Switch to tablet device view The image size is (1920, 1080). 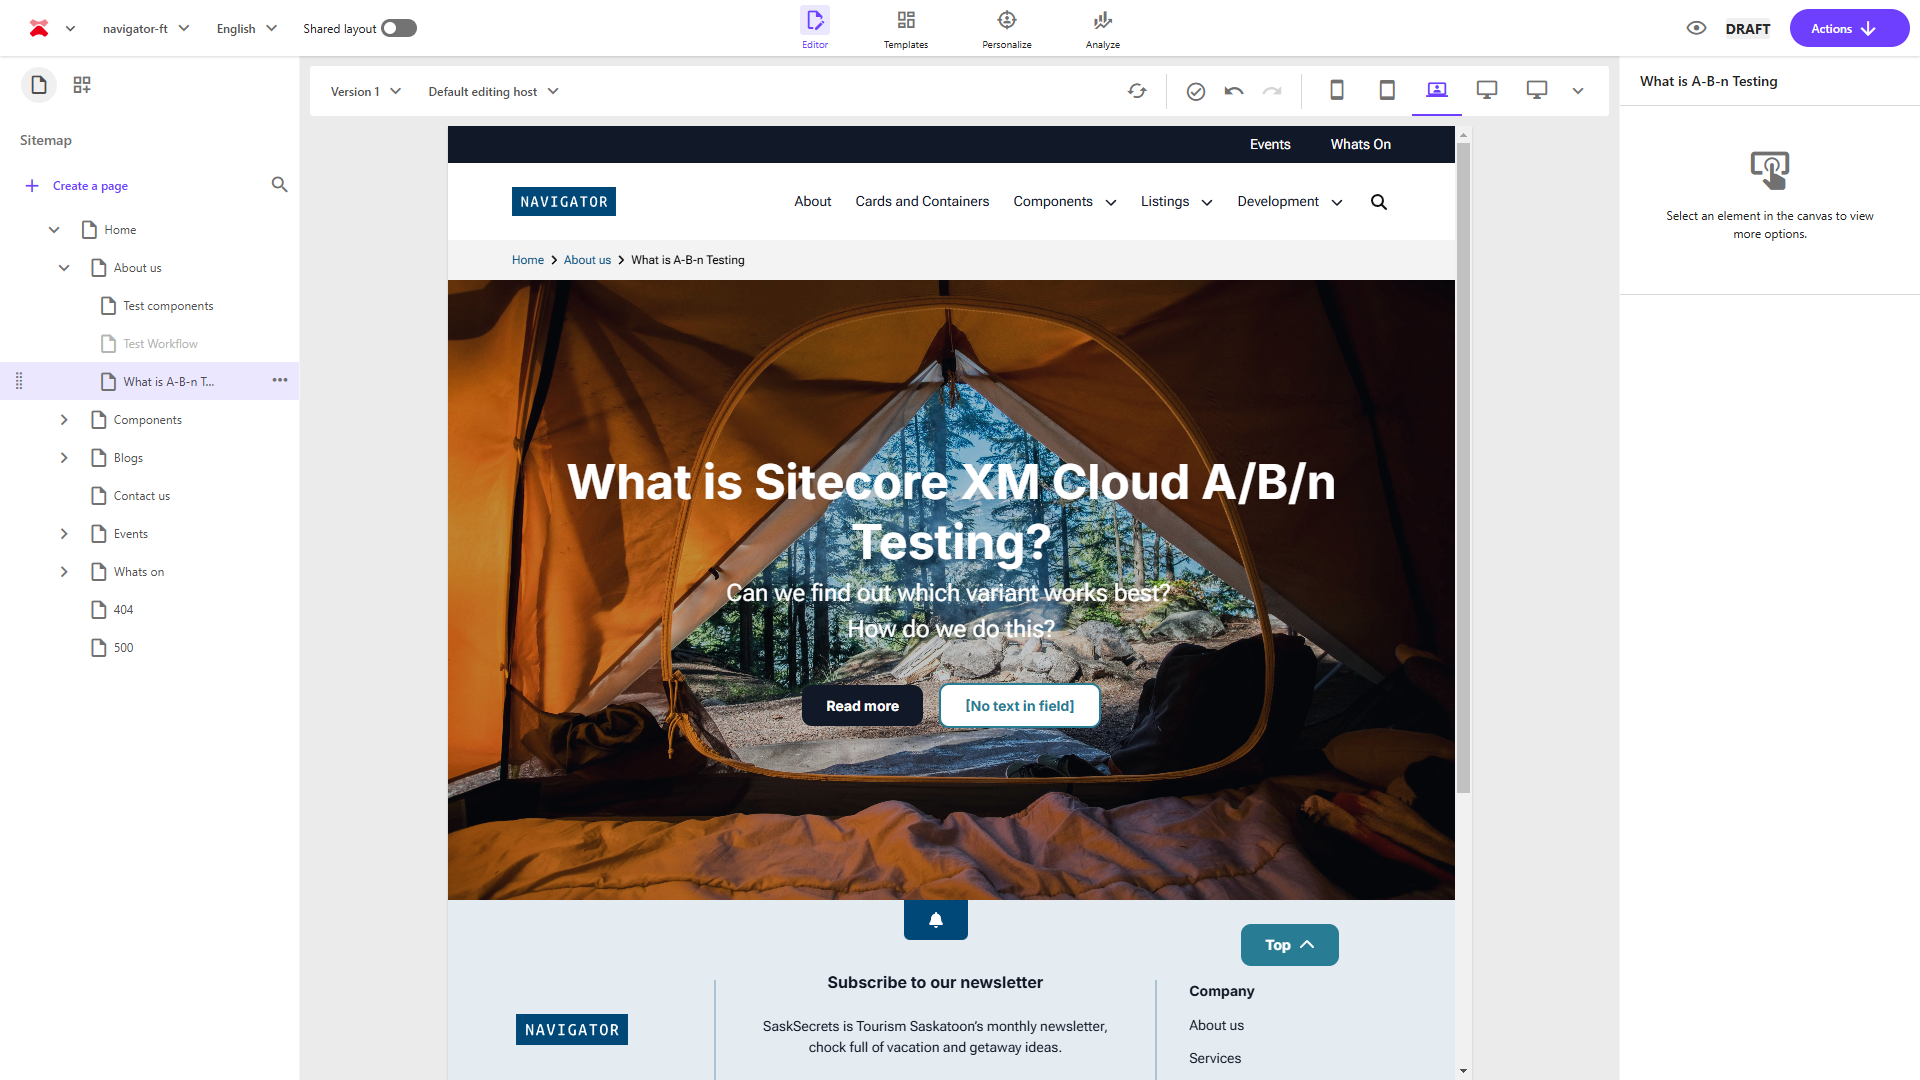(x=1387, y=90)
